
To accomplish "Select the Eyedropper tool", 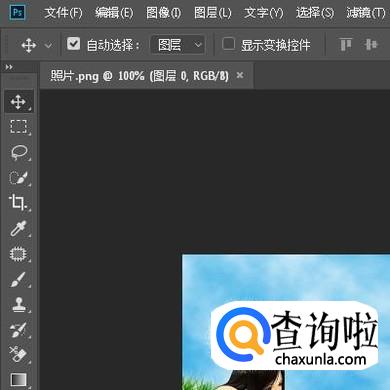I will (19, 228).
